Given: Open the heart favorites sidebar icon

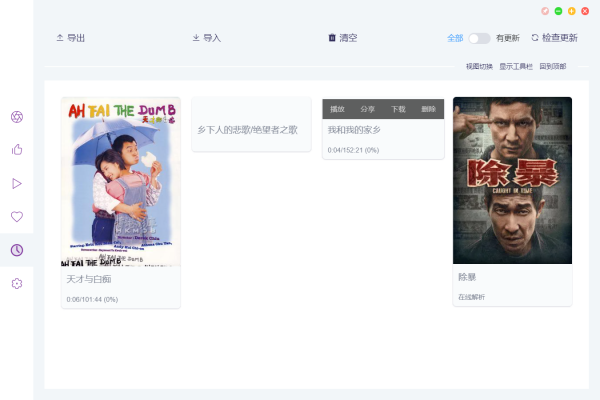Looking at the screenshot, I should [17, 217].
